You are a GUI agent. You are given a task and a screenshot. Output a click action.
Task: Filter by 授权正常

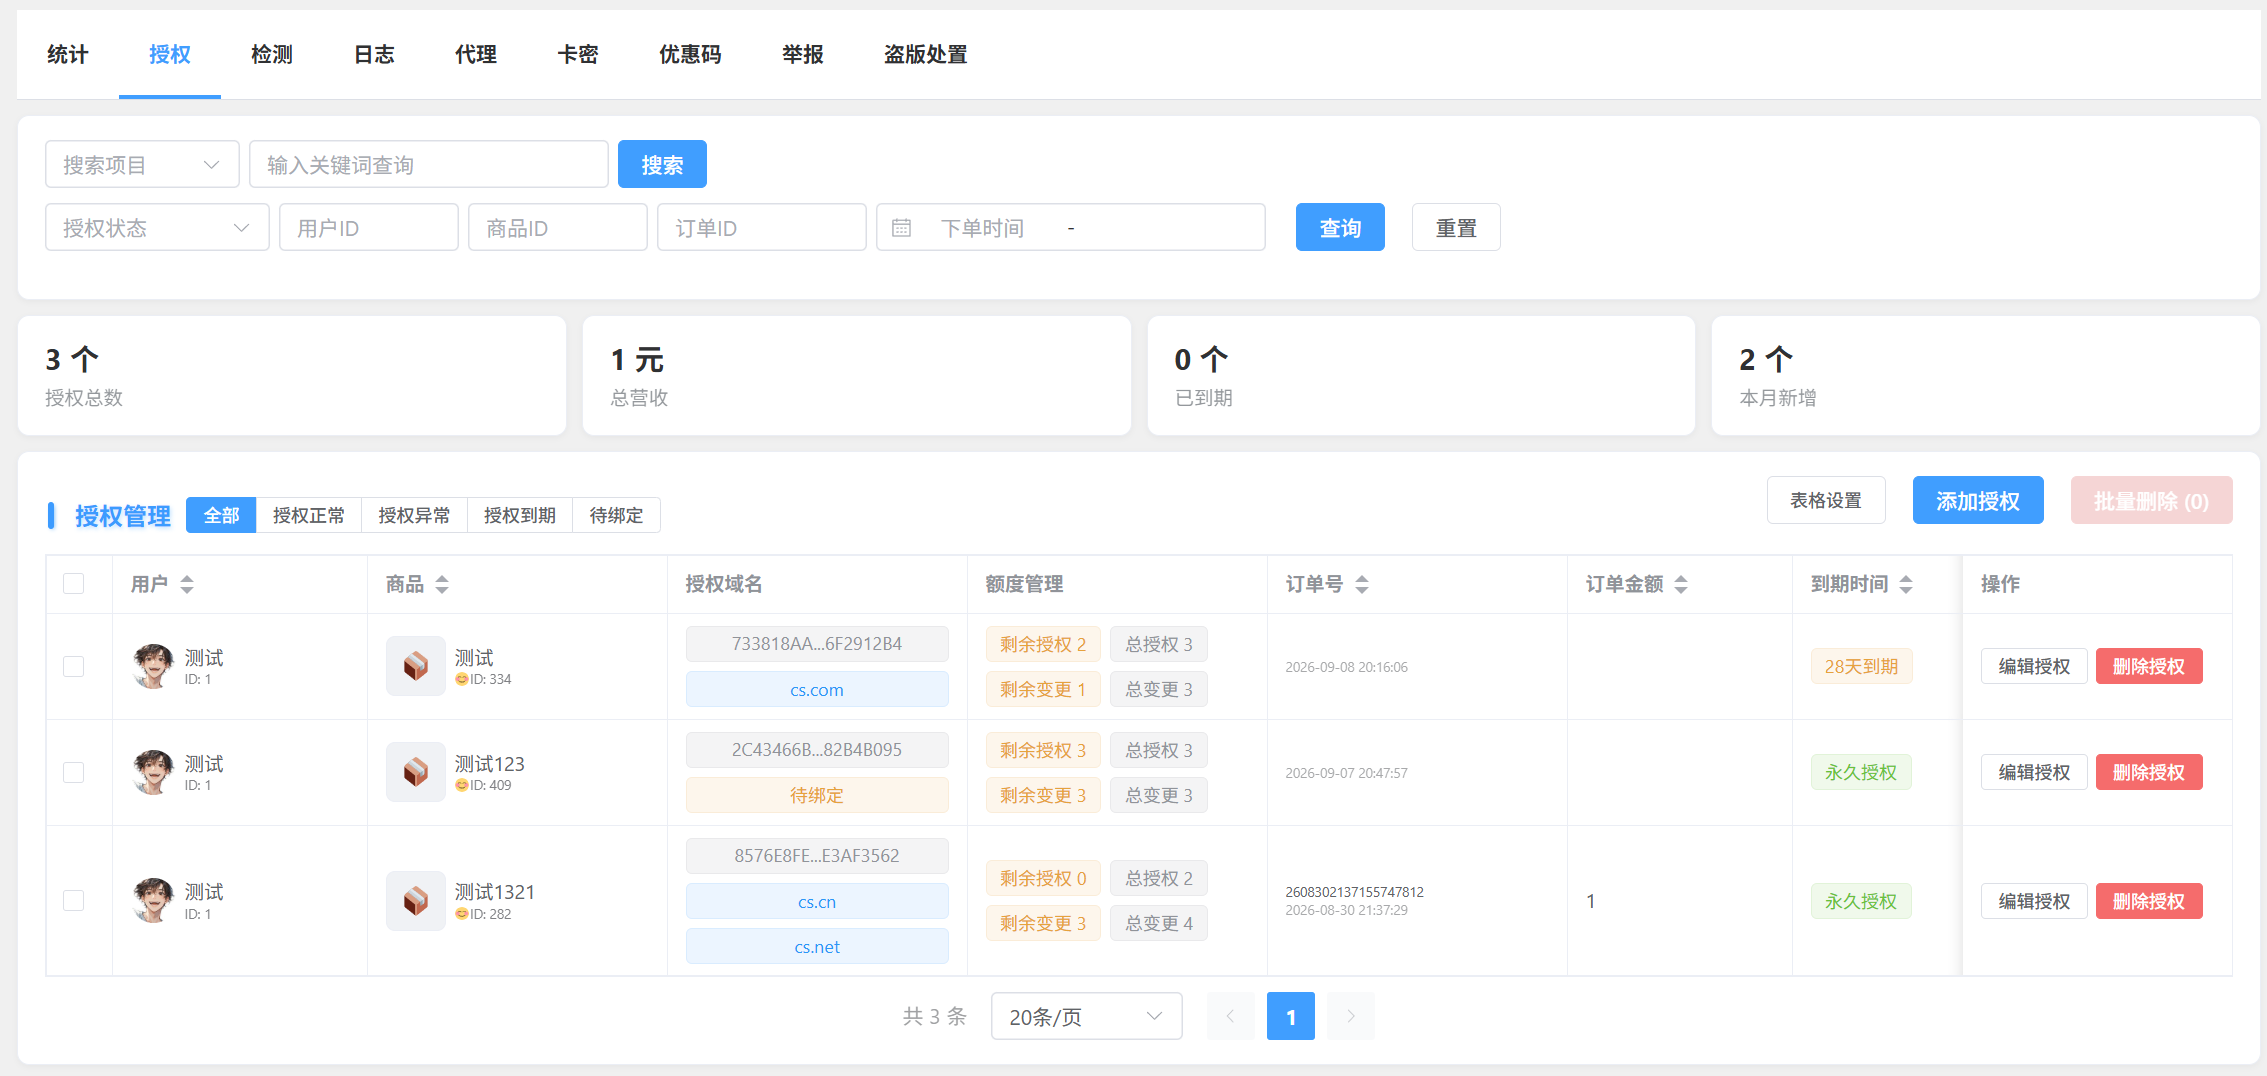point(309,515)
